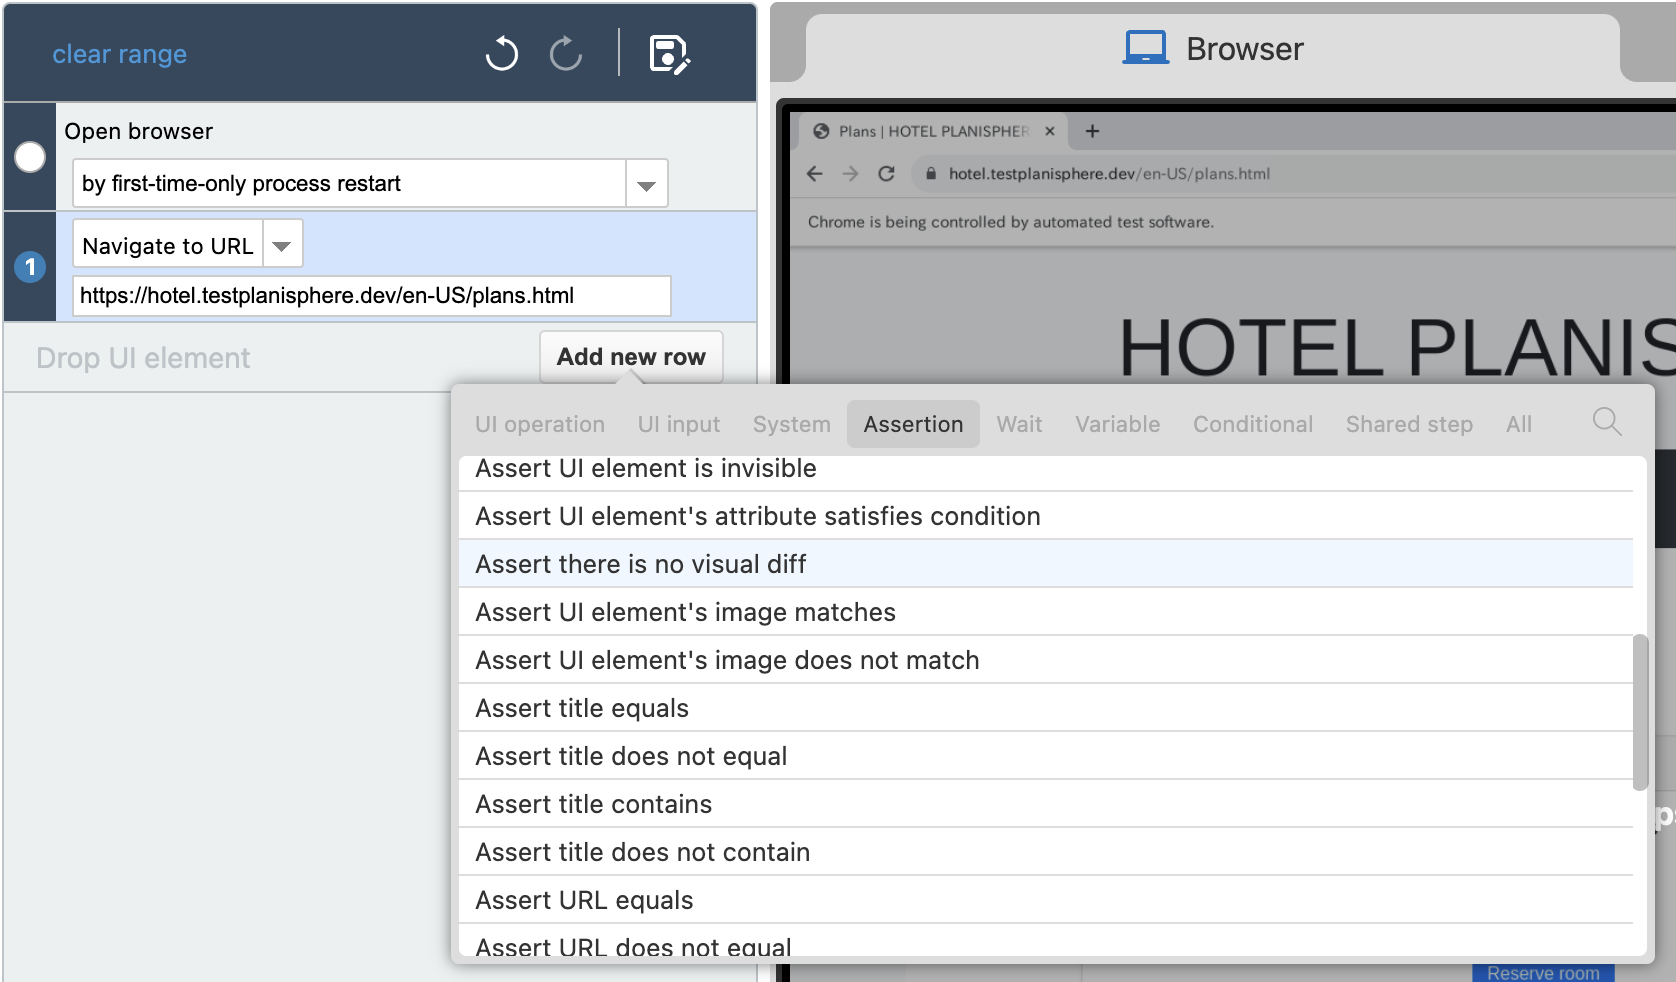Click the search magnifier in command picker
Image resolution: width=1676 pixels, height=982 pixels.
1606,422
